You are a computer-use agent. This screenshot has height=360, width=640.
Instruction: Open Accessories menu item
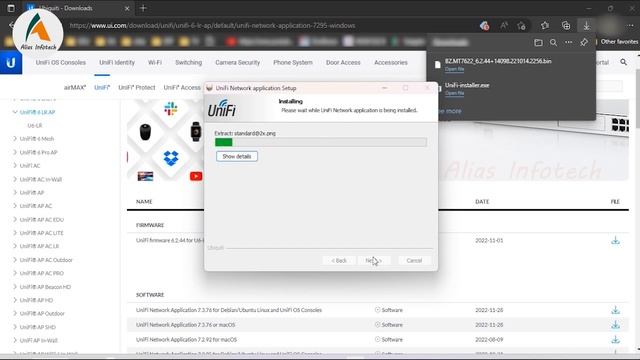coord(391,62)
